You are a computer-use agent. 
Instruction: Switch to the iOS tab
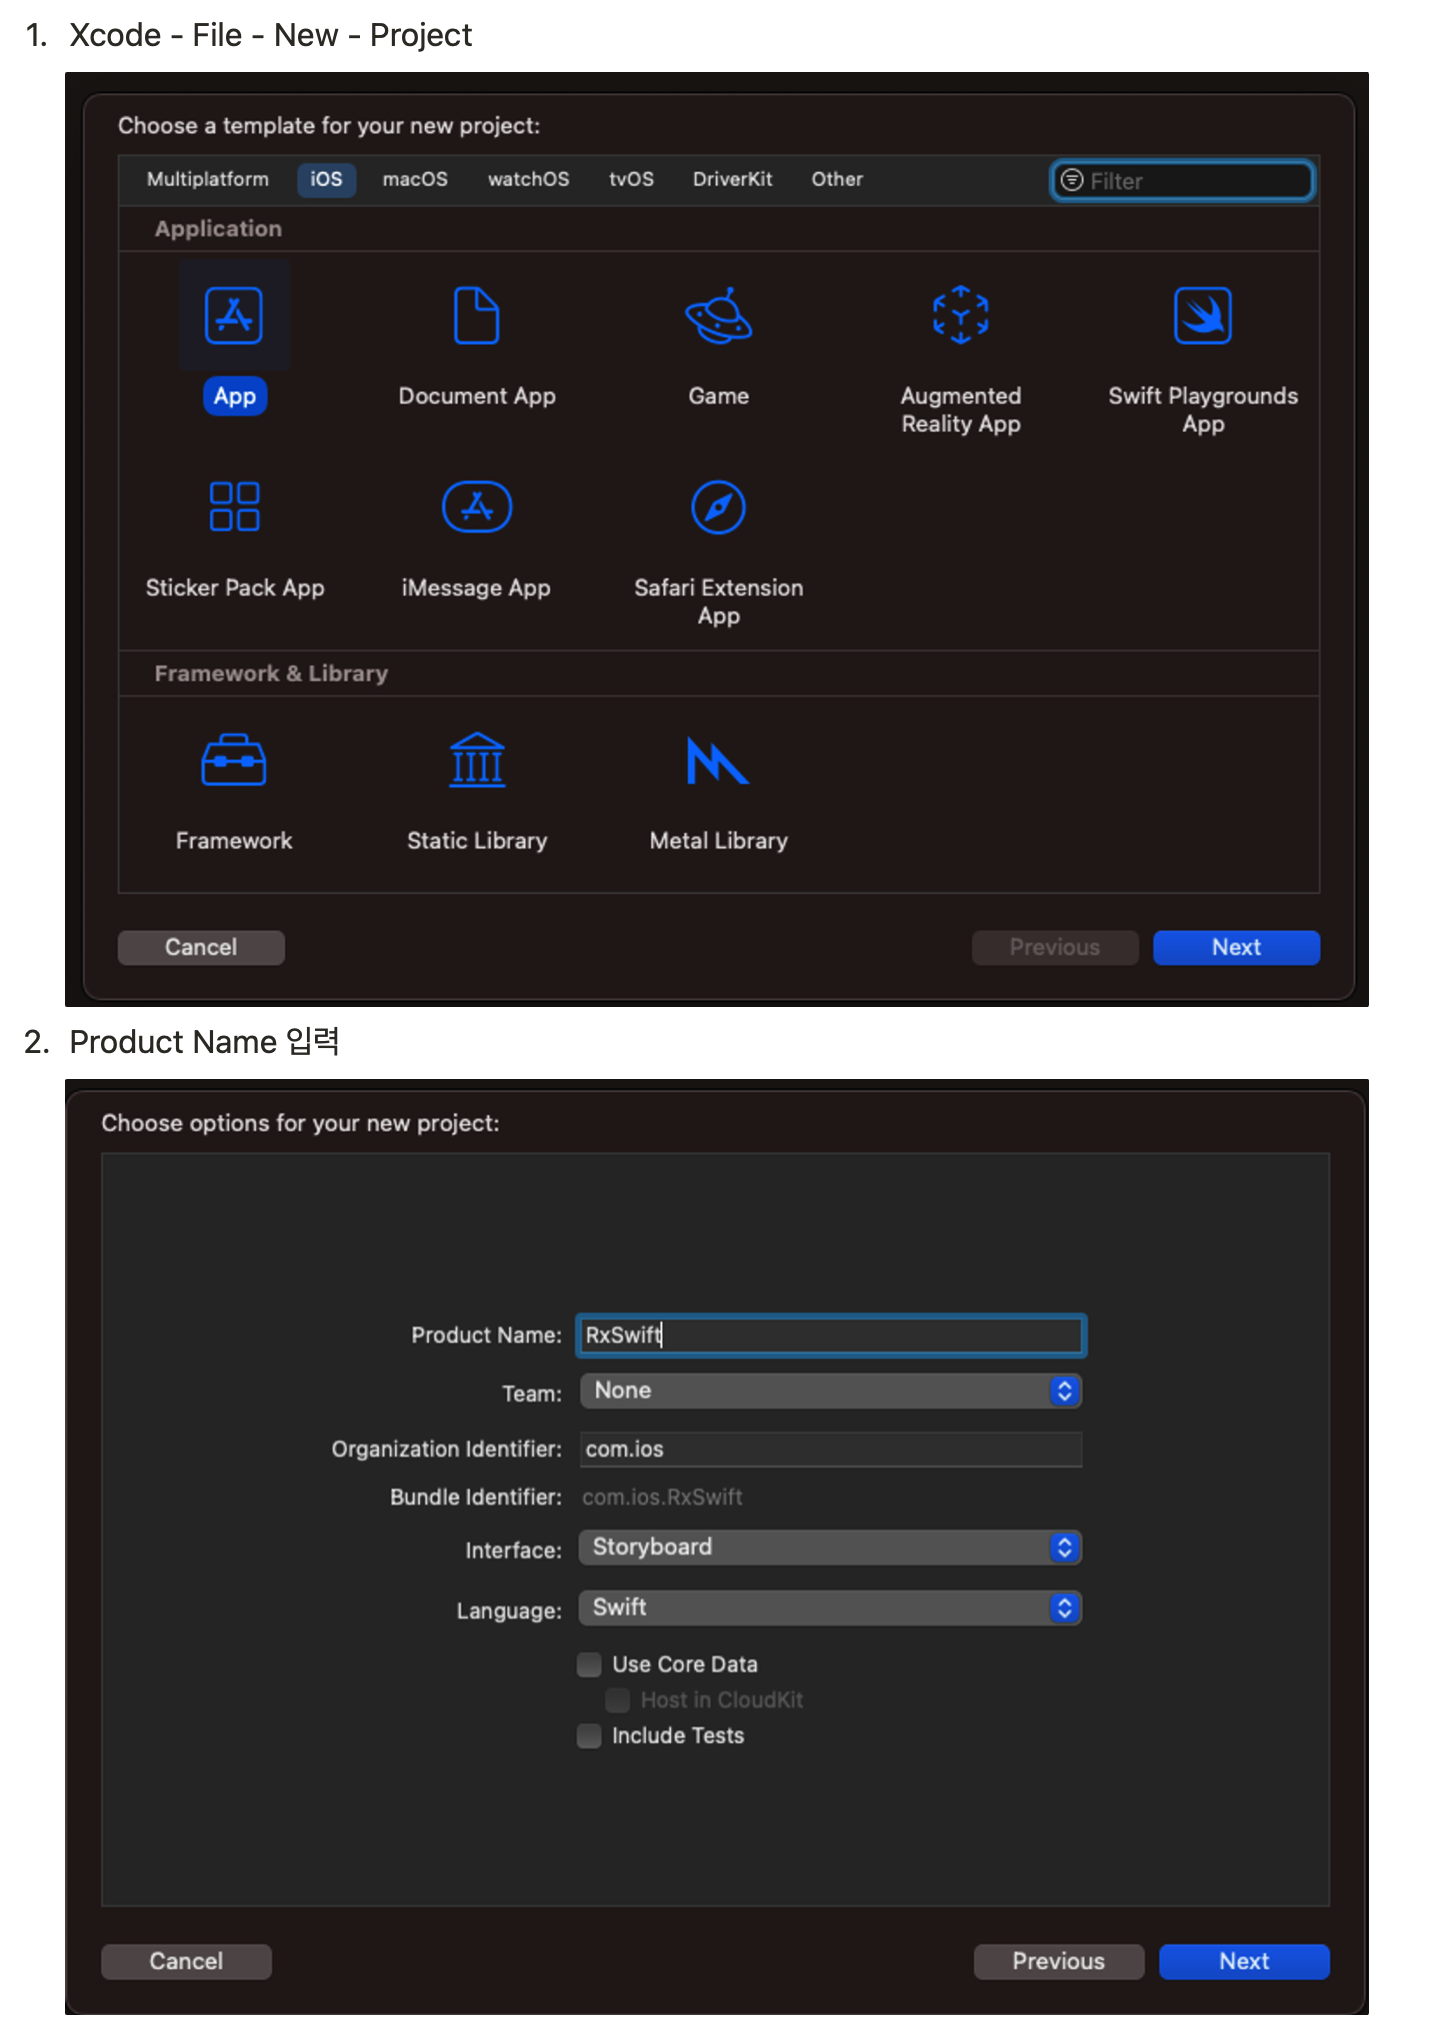click(326, 179)
